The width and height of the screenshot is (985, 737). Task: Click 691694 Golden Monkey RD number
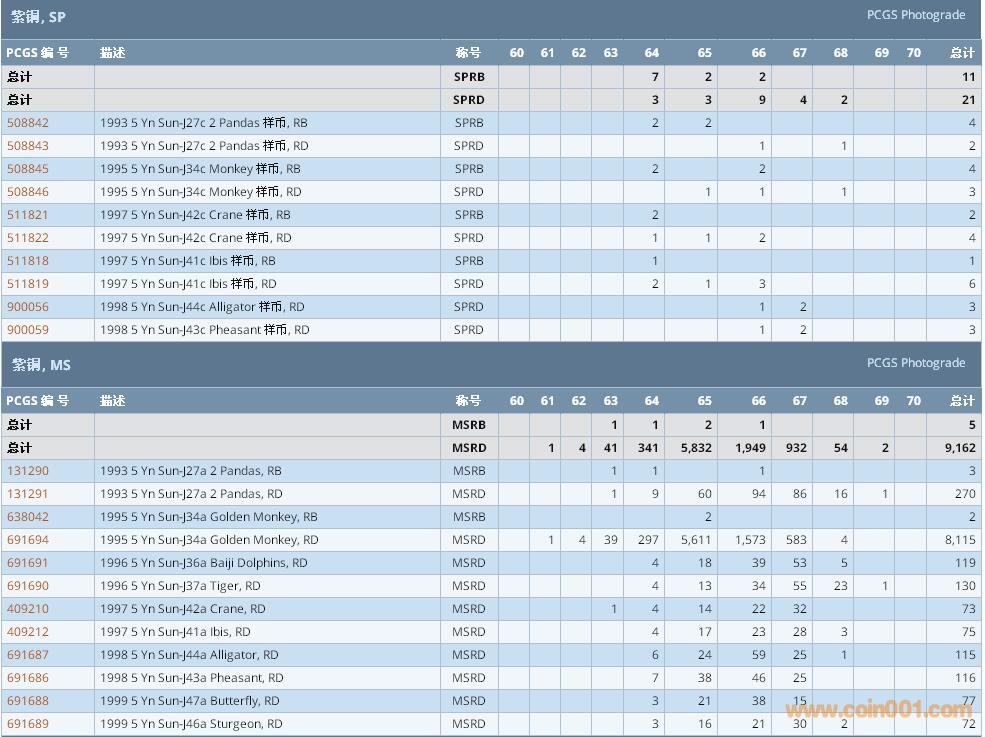pyautogui.click(x=28, y=540)
